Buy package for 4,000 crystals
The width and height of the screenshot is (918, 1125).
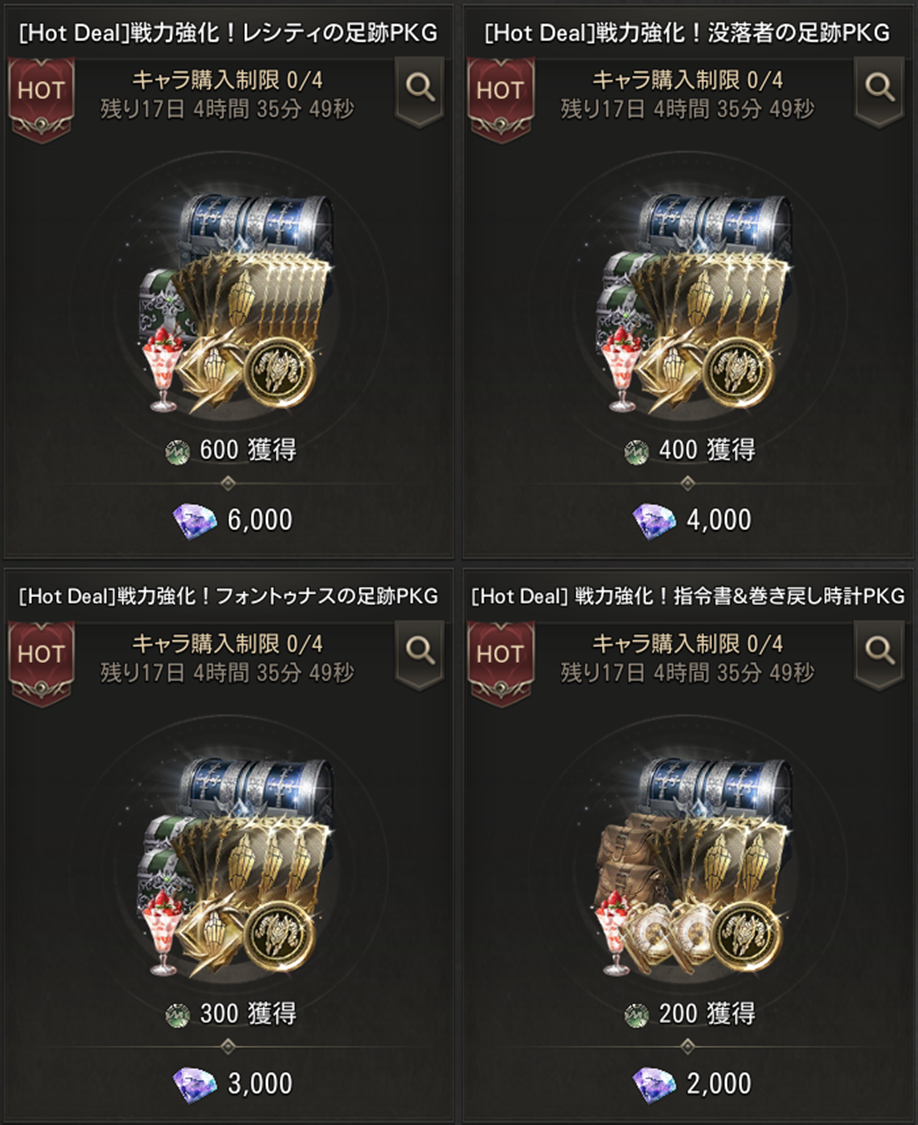coord(693,520)
